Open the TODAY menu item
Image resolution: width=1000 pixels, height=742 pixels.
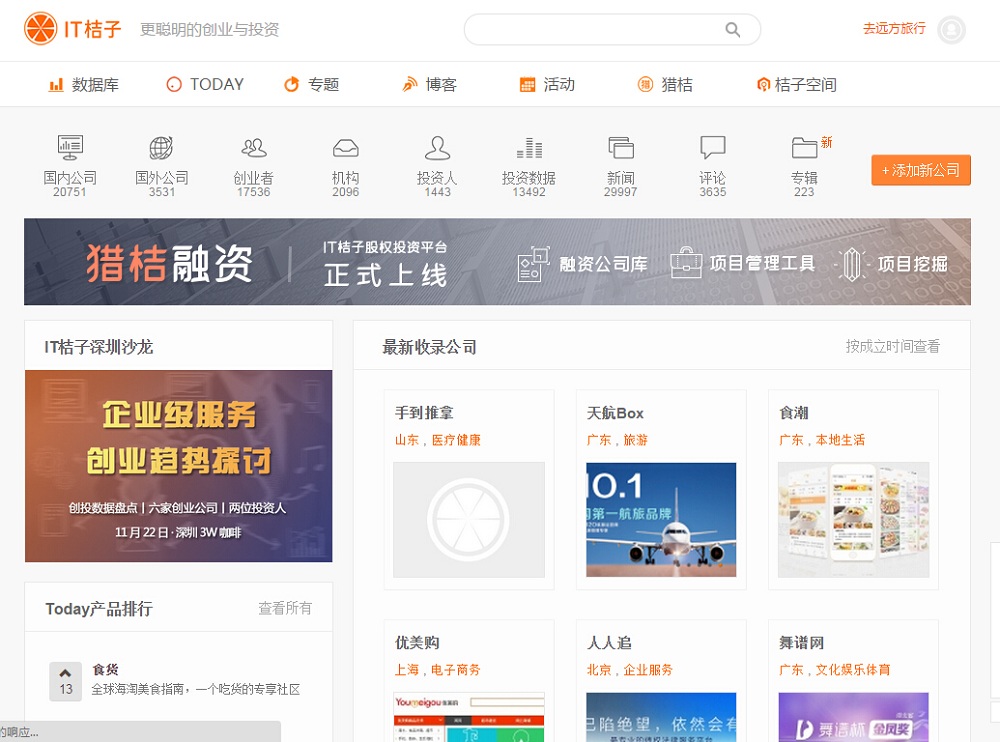205,84
